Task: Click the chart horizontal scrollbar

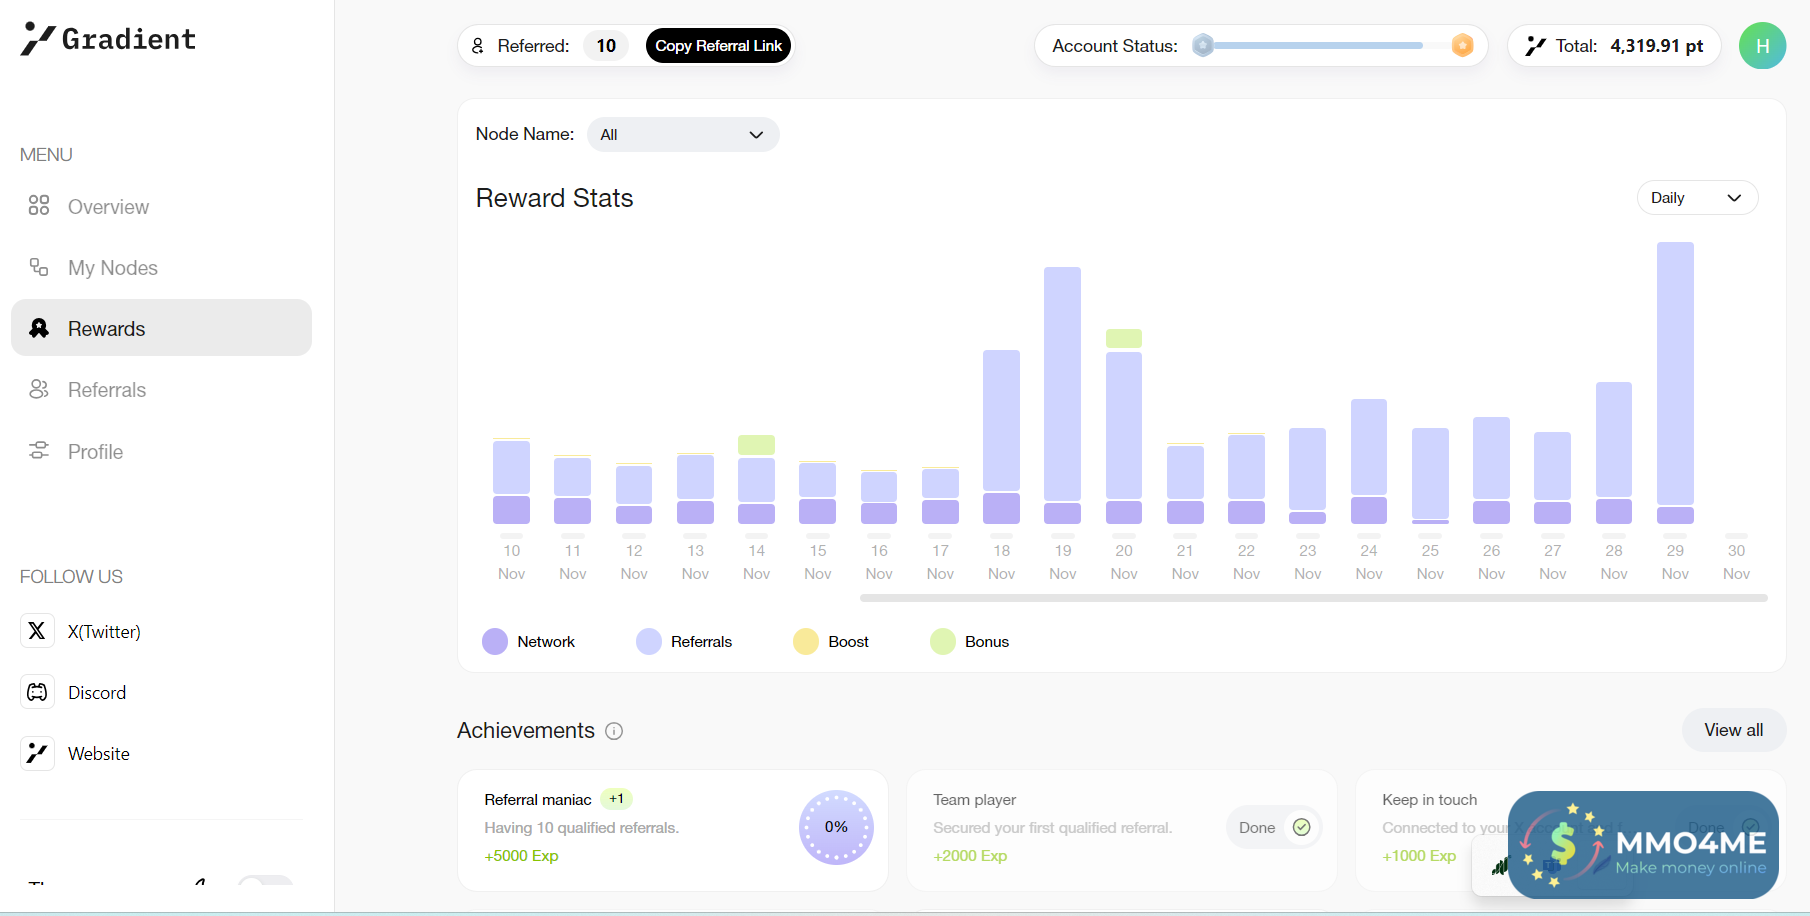Action: 1313,598
